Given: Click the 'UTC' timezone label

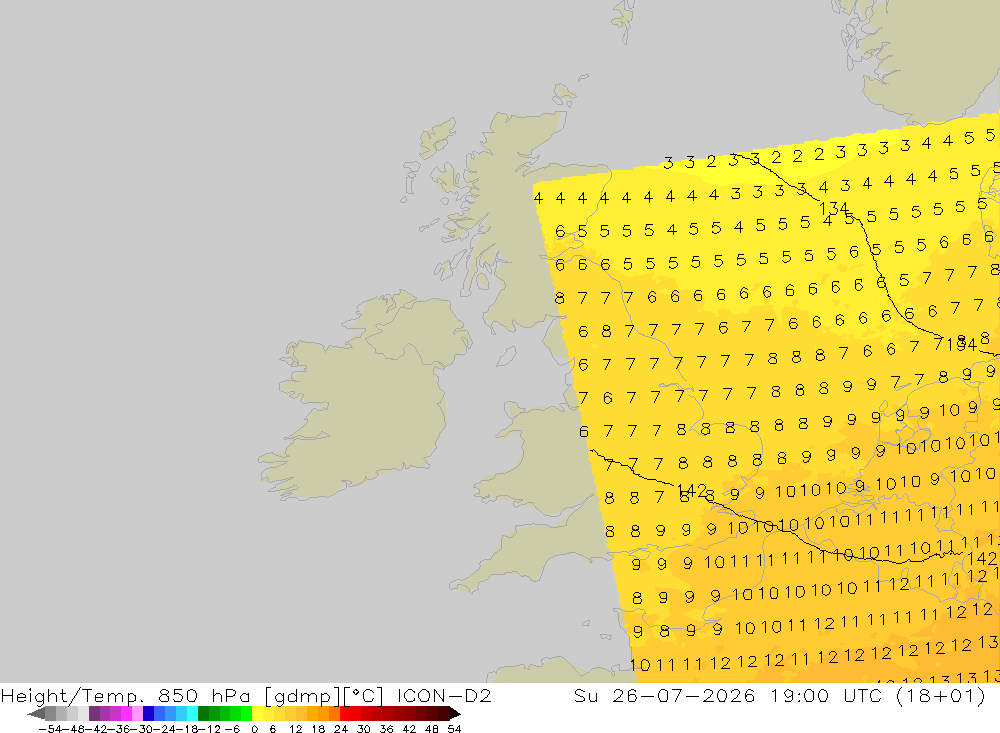Looking at the screenshot, I should pyautogui.click(x=862, y=695).
